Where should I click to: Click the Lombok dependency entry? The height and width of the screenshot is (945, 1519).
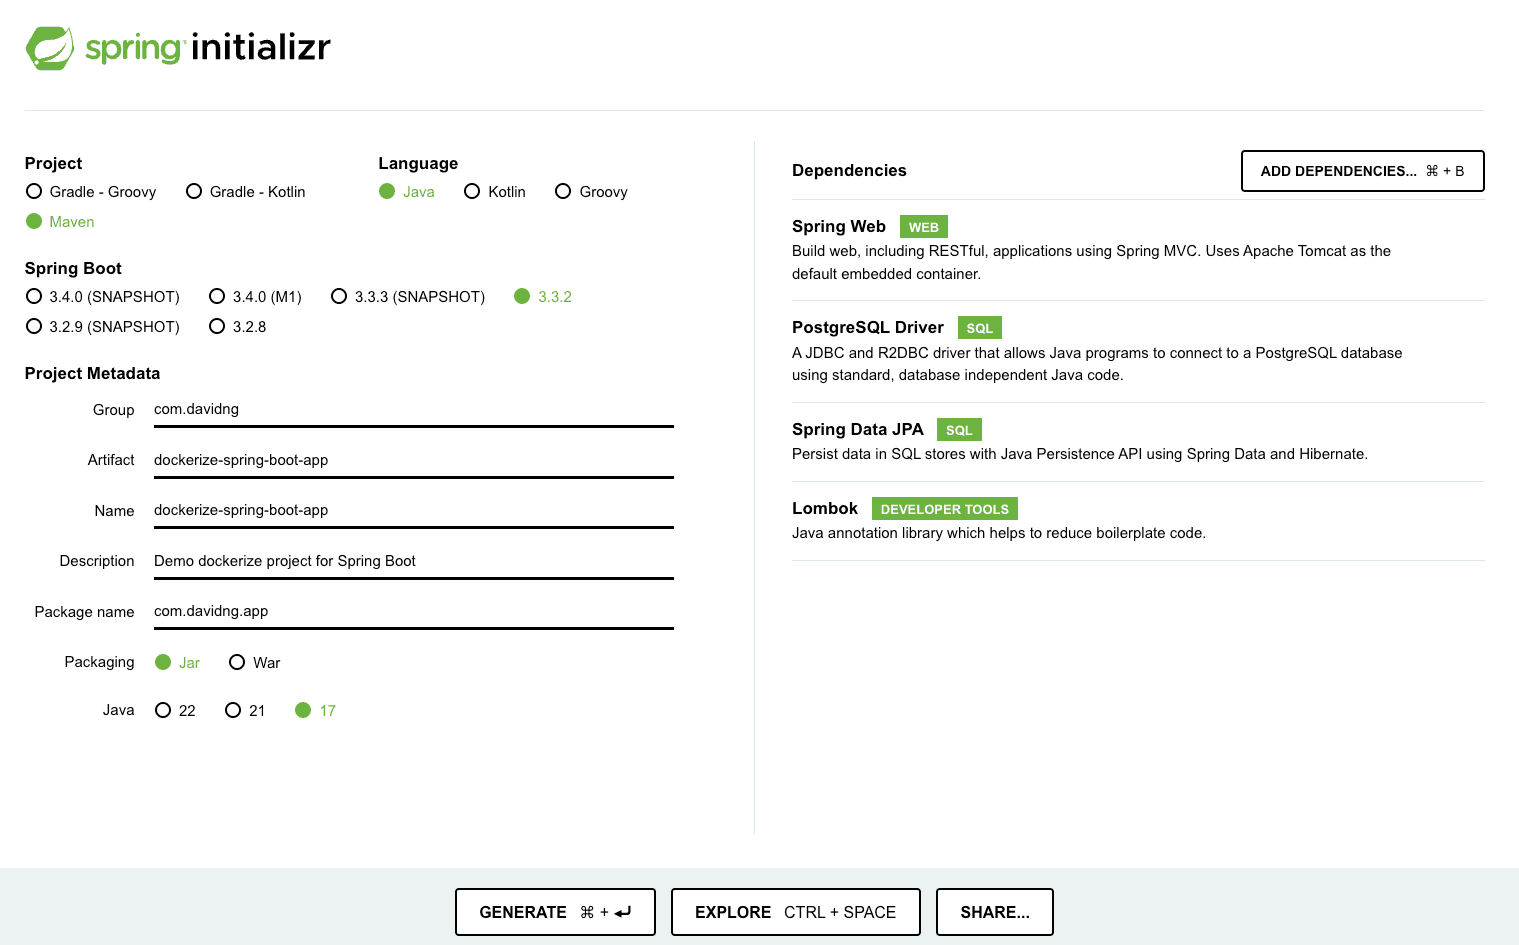825,509
